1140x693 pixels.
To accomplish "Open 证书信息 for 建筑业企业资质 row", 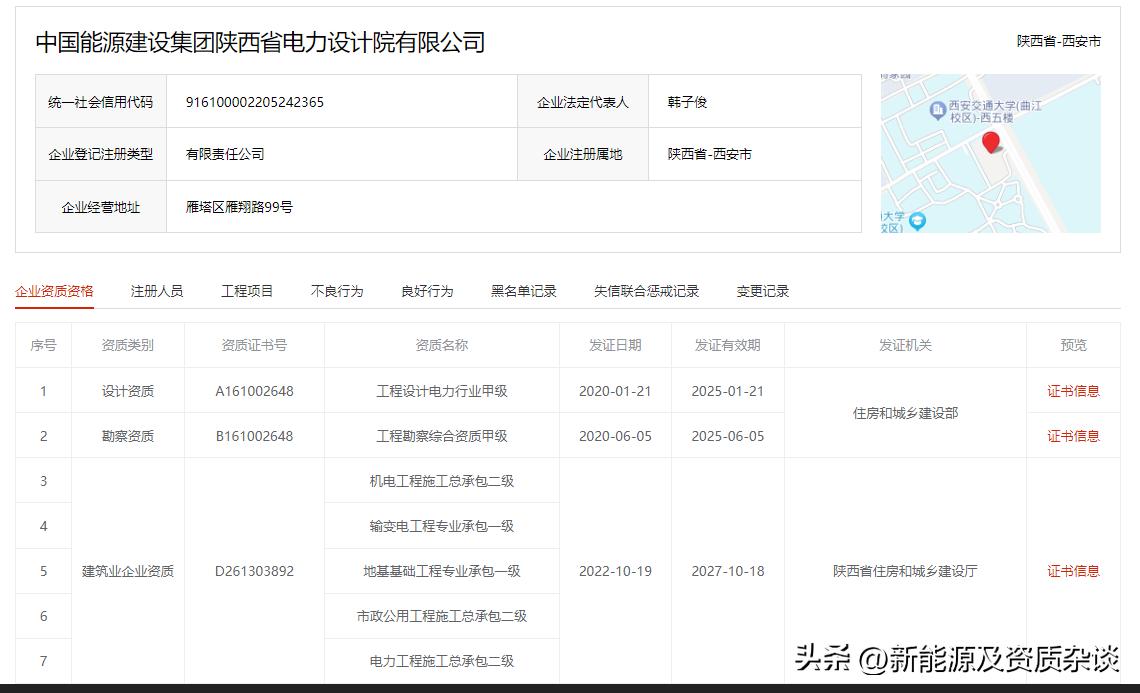I will [x=1072, y=570].
